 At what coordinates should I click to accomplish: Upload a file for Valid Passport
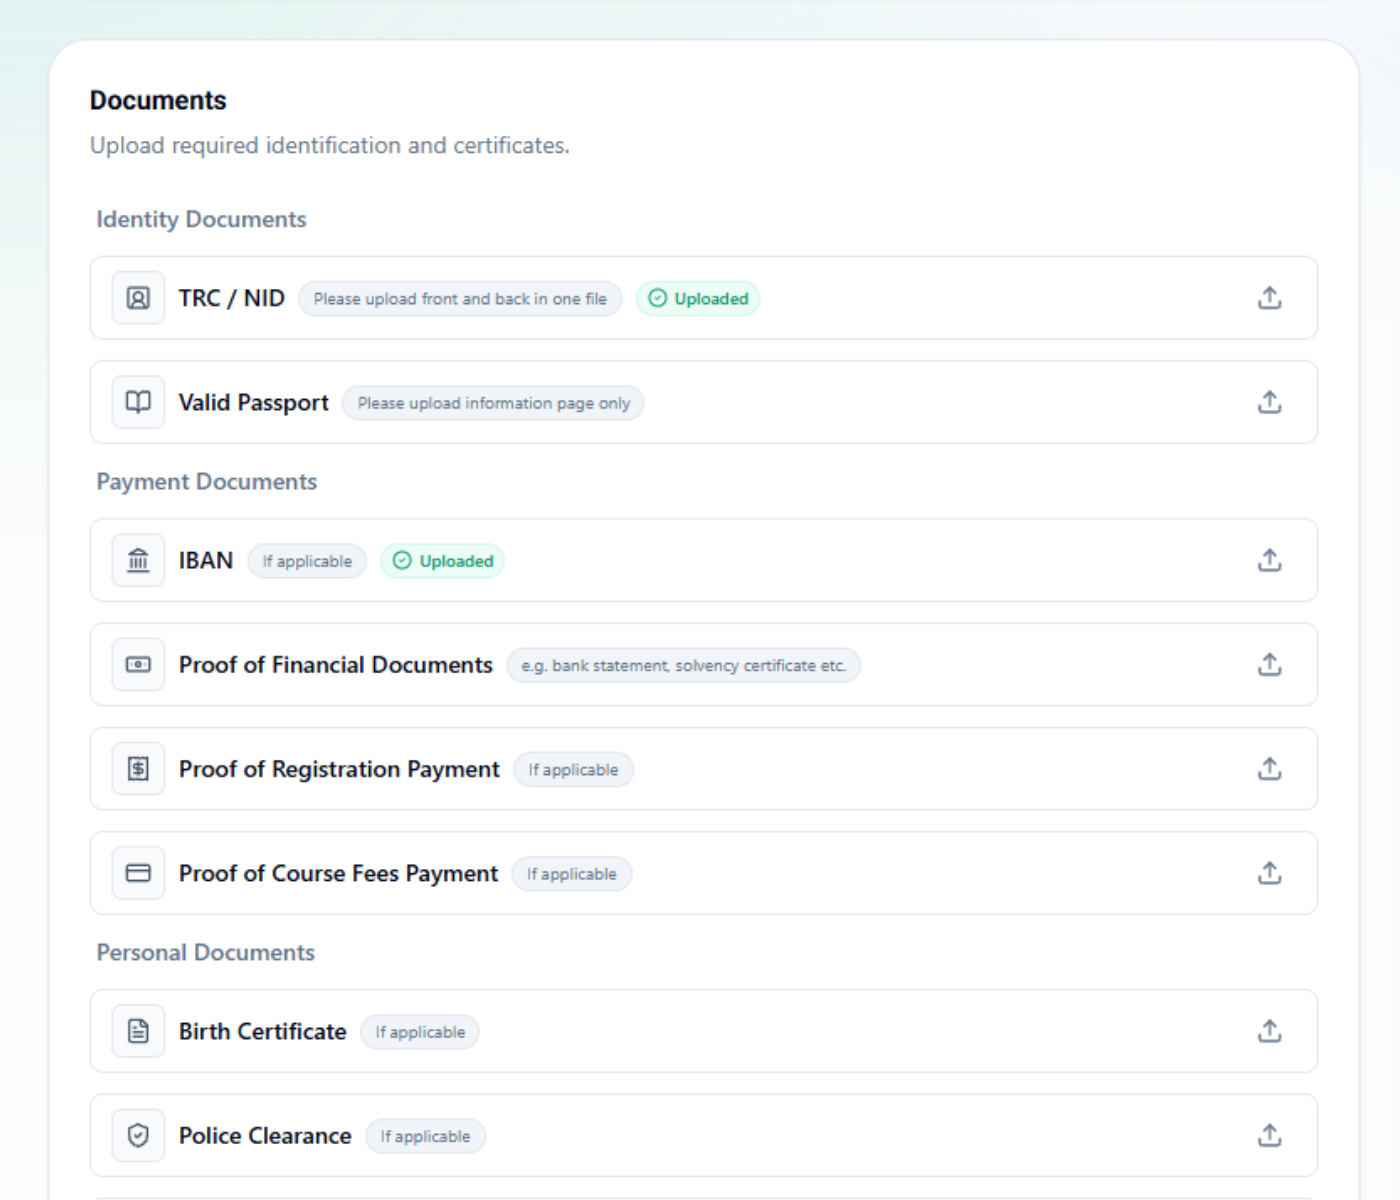coord(1269,402)
